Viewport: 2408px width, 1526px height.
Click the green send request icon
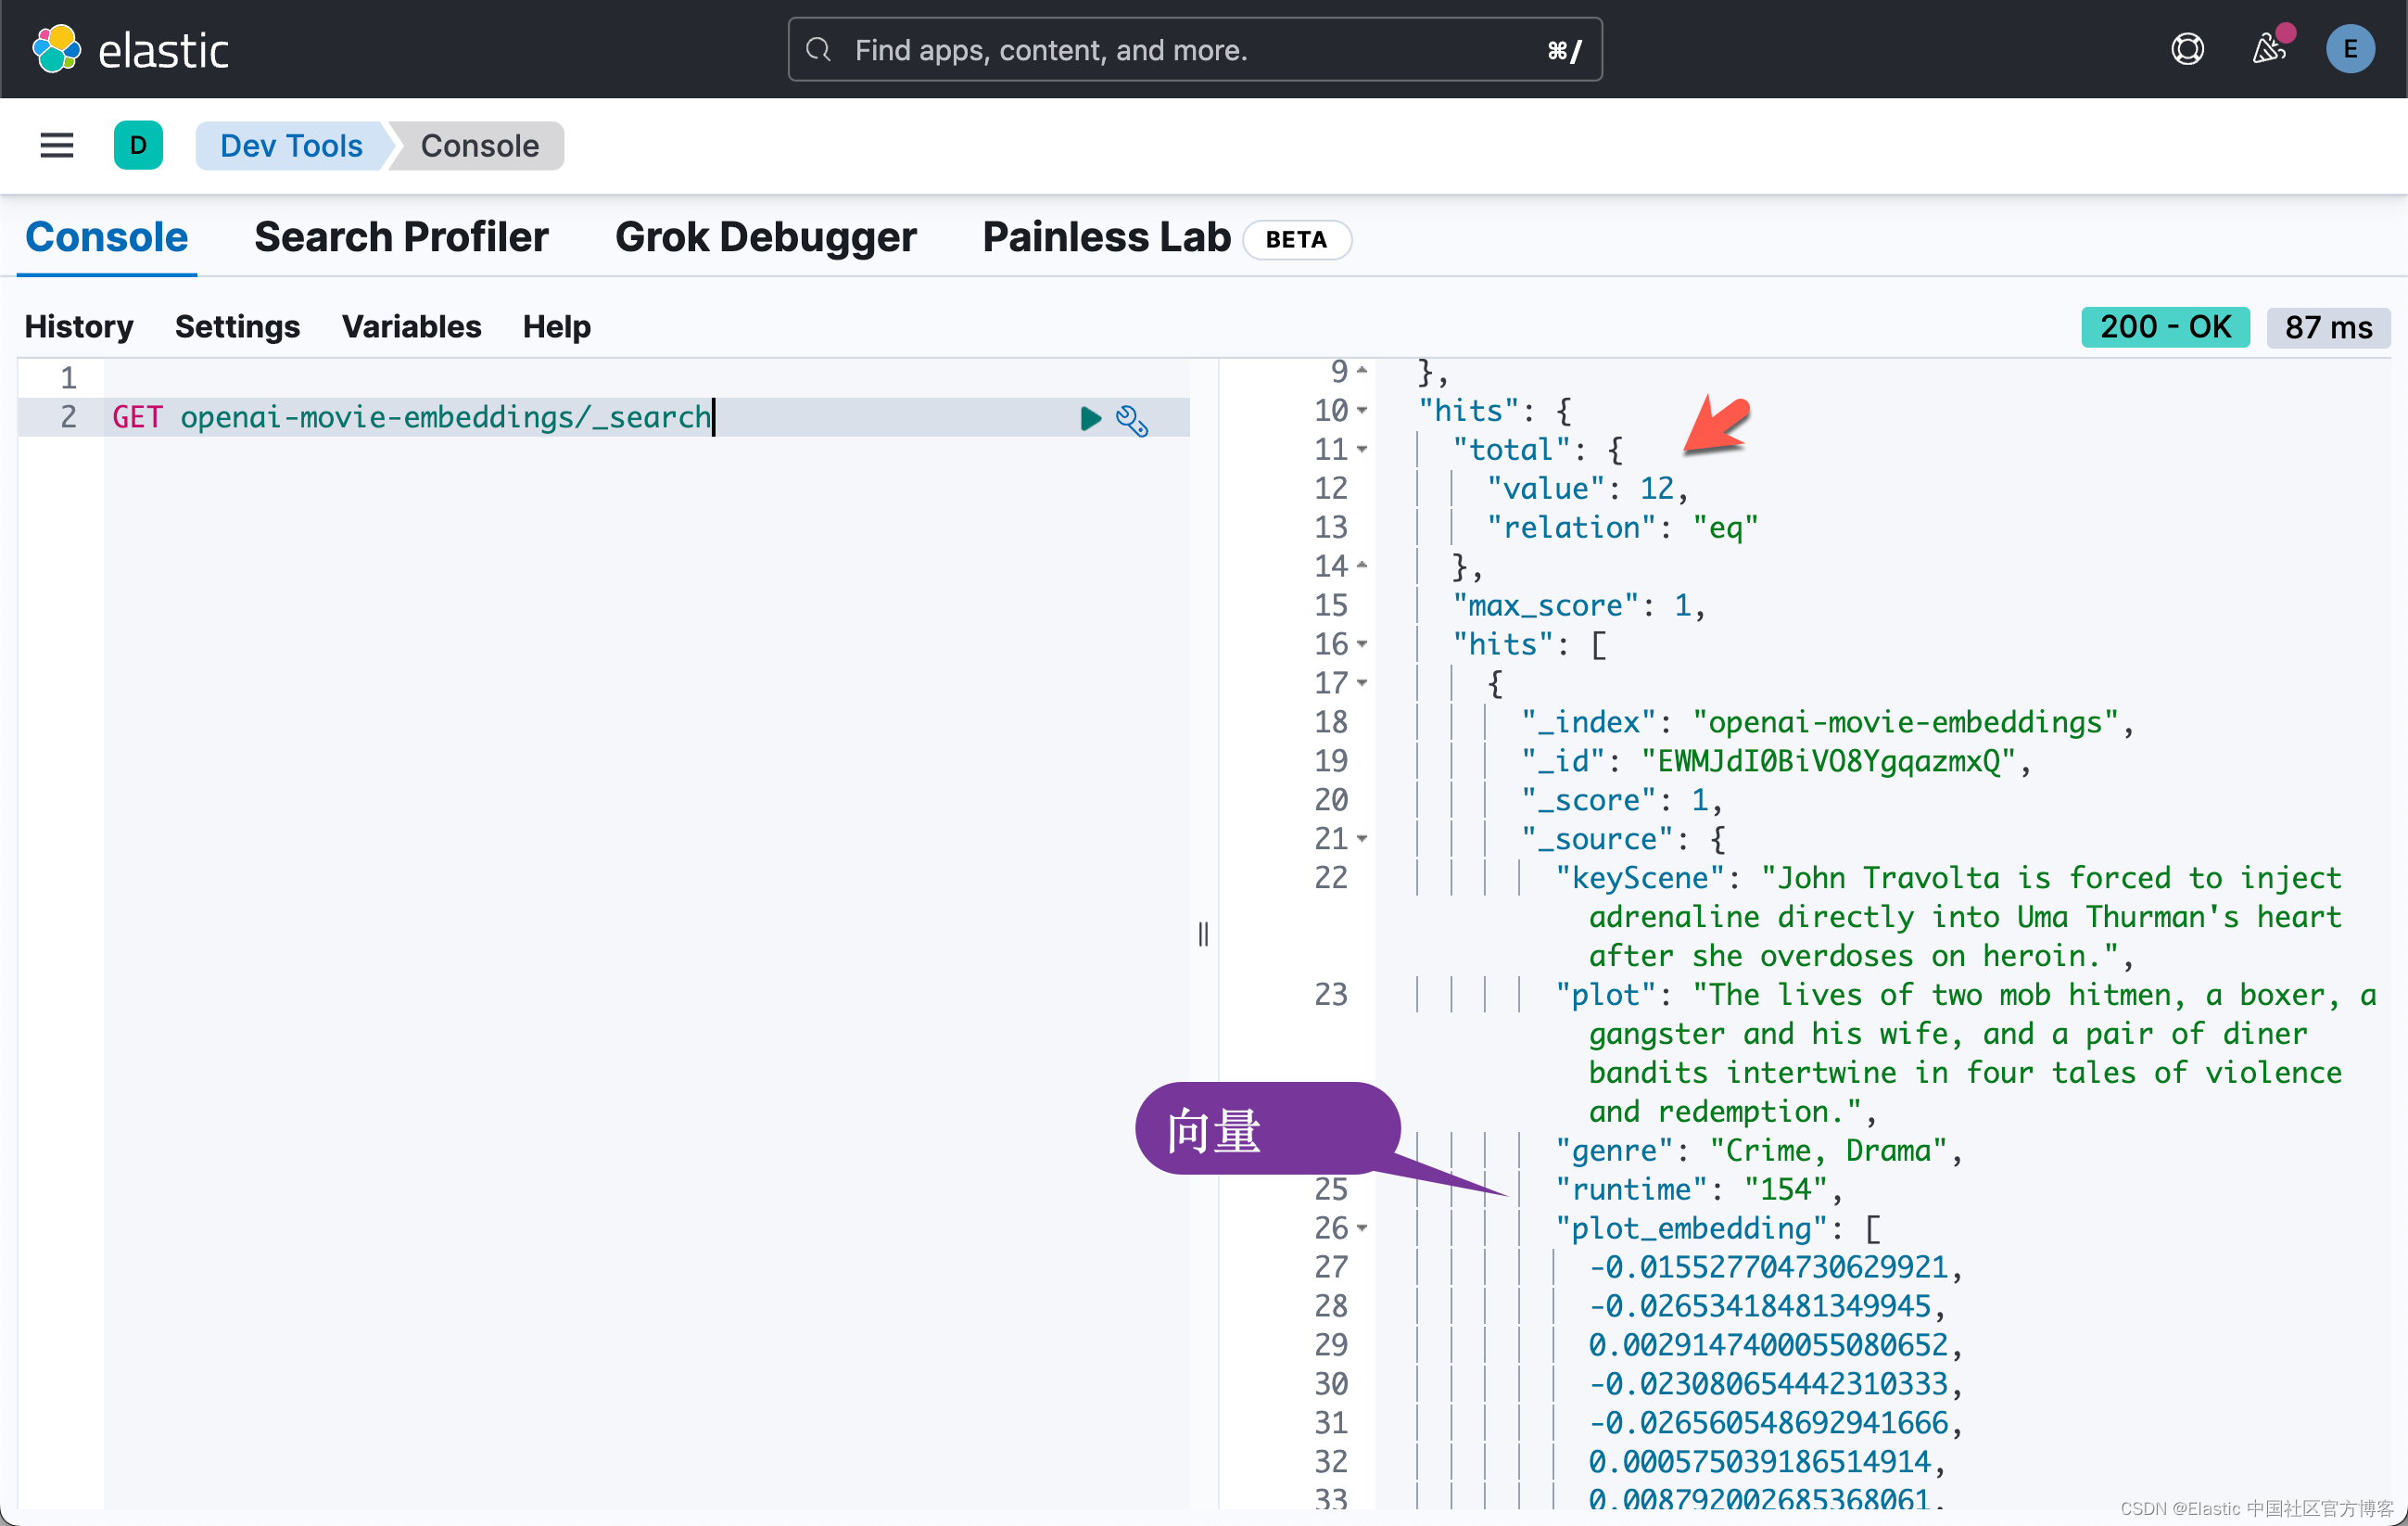(x=1090, y=419)
